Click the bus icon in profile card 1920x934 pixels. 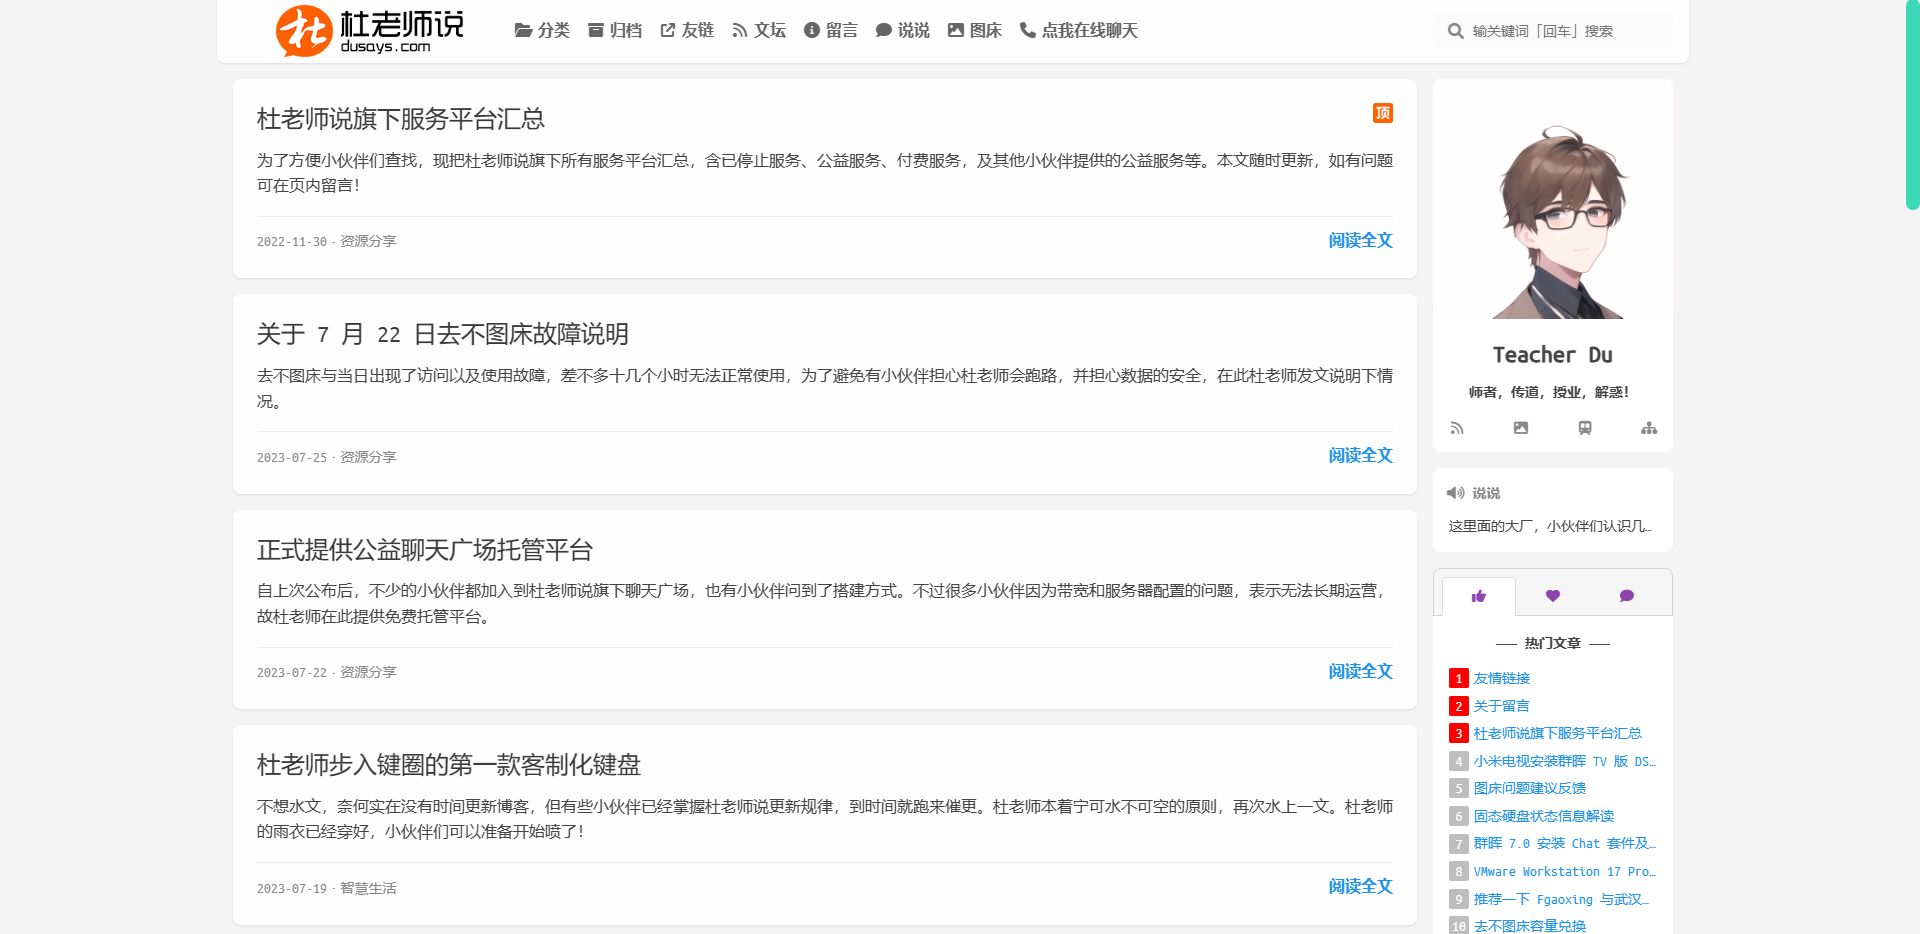tap(1585, 428)
